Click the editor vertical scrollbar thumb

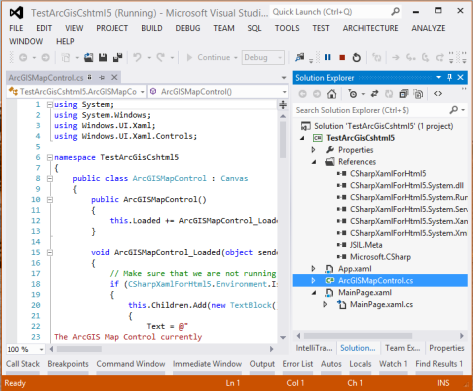click(x=283, y=139)
